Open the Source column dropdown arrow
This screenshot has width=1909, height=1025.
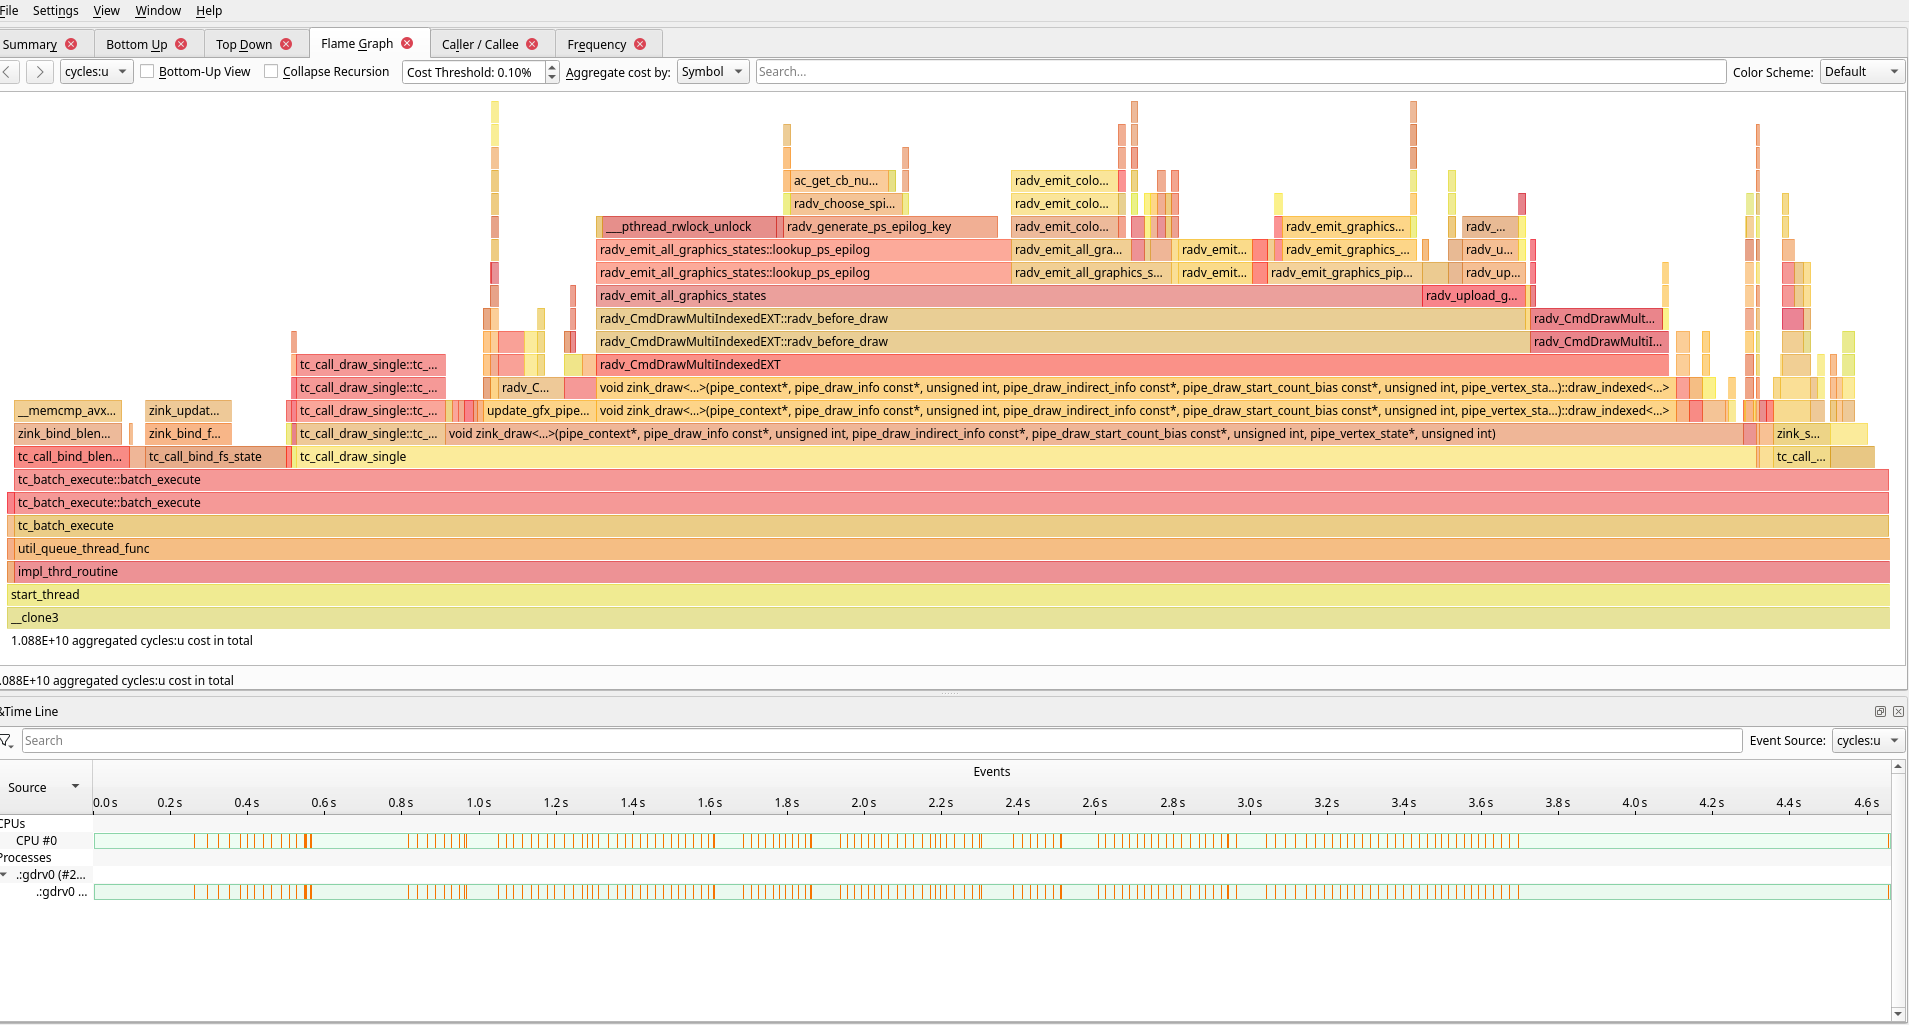pyautogui.click(x=75, y=787)
